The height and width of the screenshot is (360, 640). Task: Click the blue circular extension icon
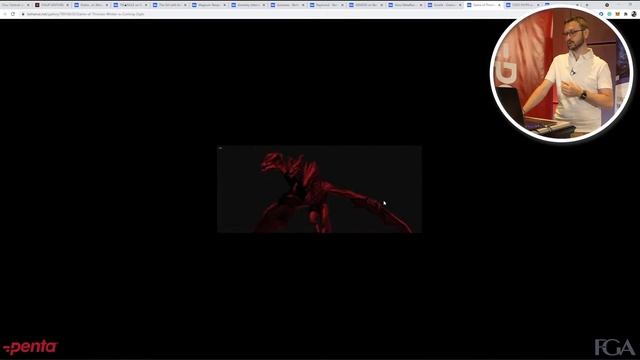tap(601, 14)
